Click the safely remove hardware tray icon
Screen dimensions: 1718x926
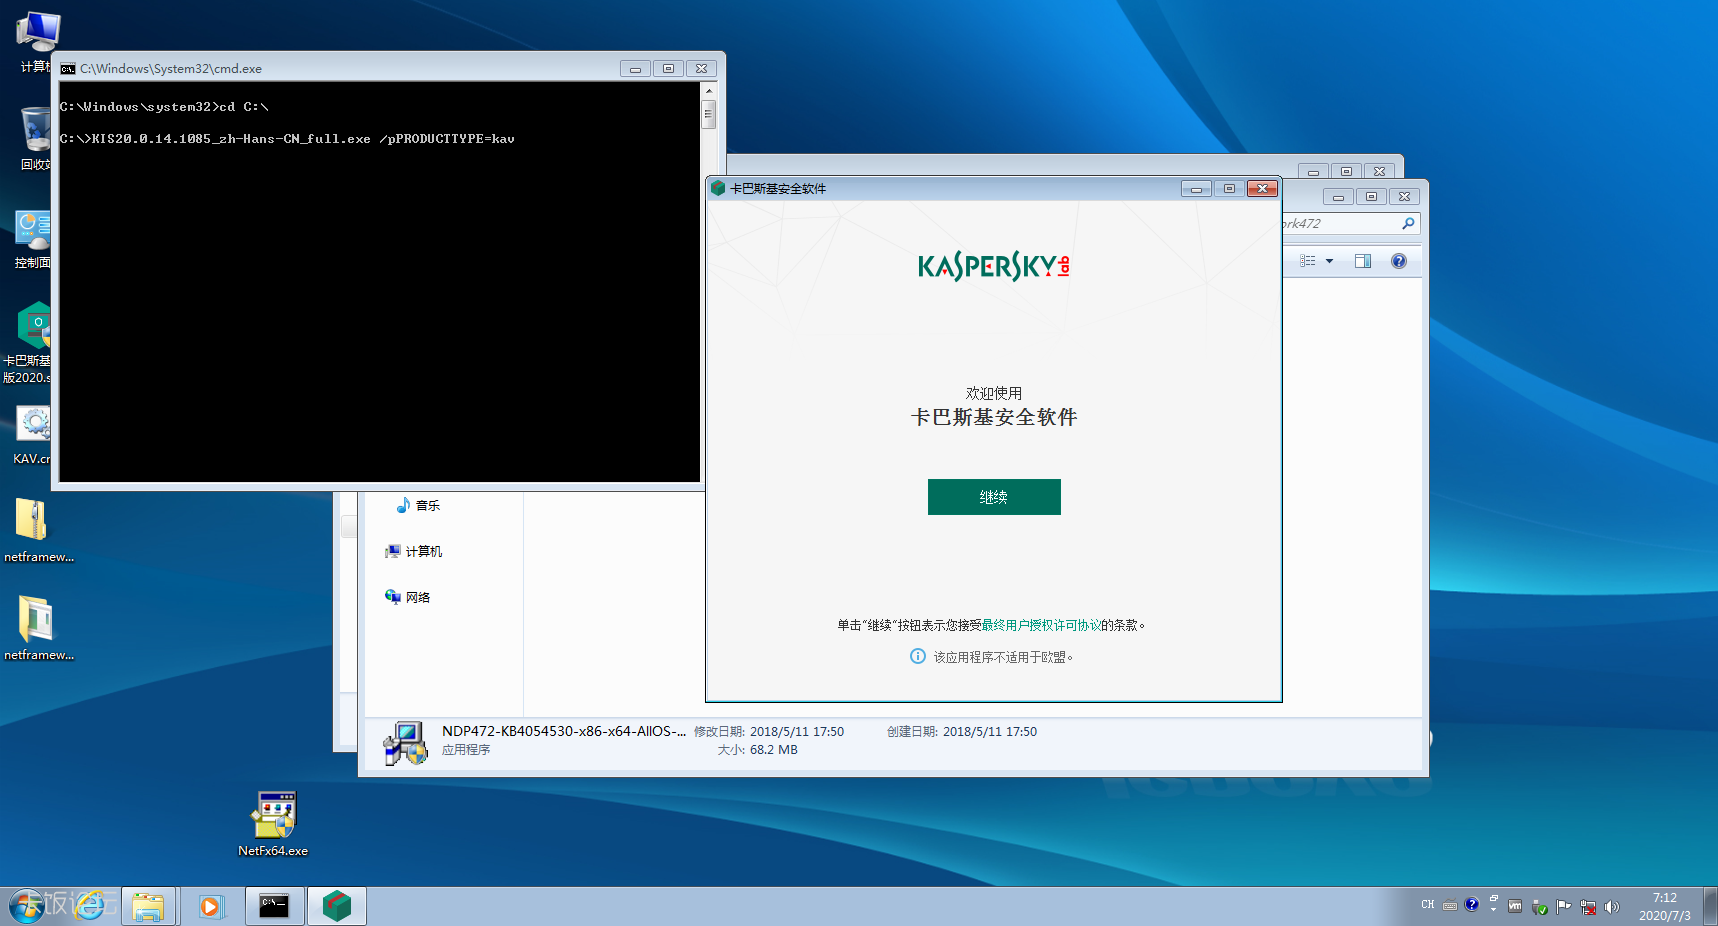pyautogui.click(x=1539, y=907)
